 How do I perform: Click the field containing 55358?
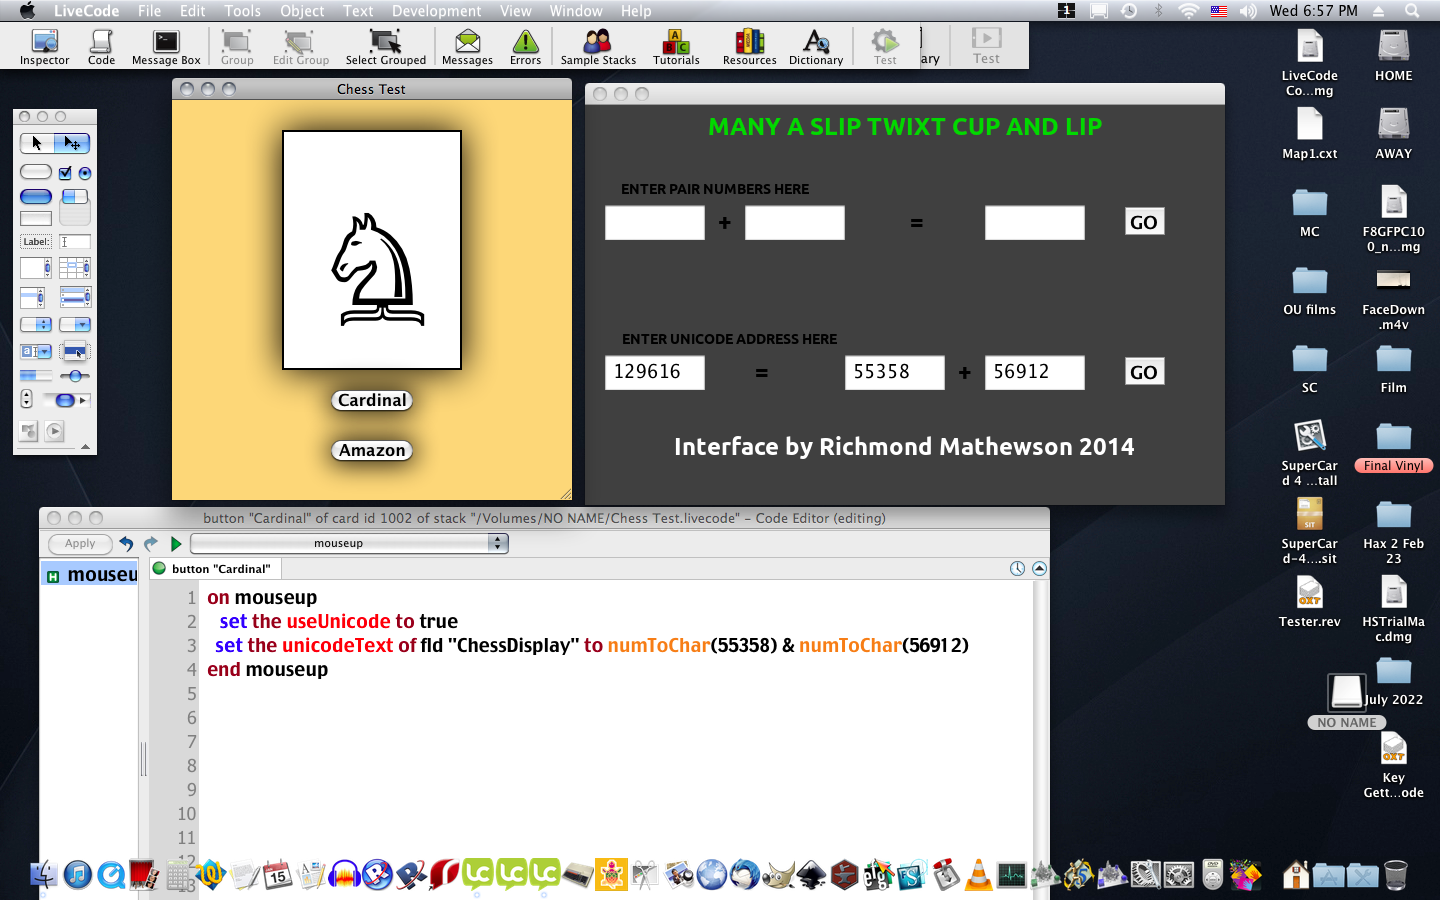point(895,372)
